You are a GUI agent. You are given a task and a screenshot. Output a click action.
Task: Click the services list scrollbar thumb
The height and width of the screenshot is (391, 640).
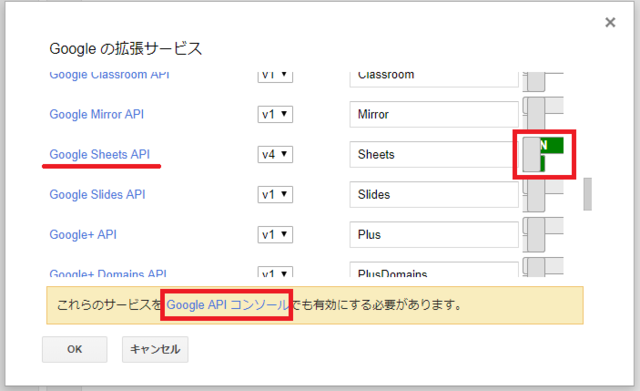click(587, 194)
